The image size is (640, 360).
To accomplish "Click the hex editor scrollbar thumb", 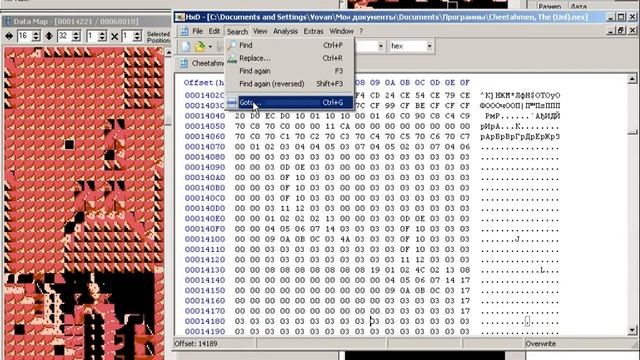I will pos(632,132).
